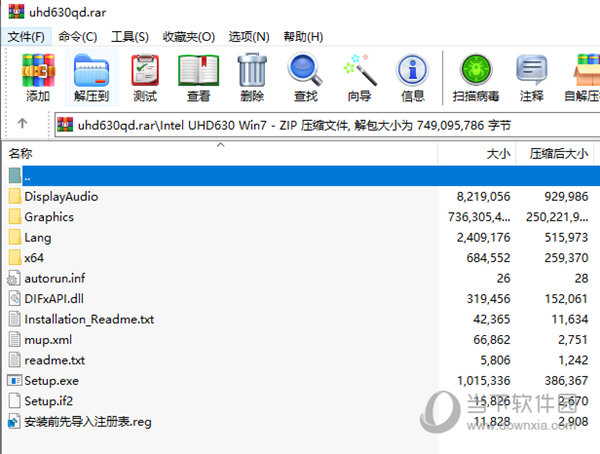600x454 pixels.
Task: Click the size value 8,219,056
Action: click(484, 196)
